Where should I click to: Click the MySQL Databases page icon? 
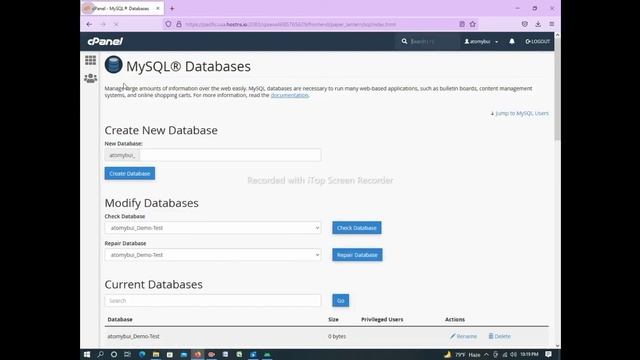tap(113, 64)
